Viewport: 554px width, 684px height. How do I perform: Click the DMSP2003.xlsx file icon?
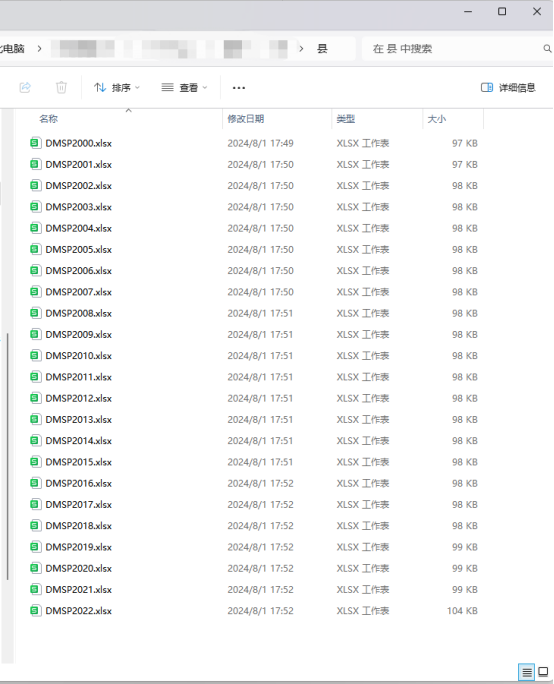(36, 207)
